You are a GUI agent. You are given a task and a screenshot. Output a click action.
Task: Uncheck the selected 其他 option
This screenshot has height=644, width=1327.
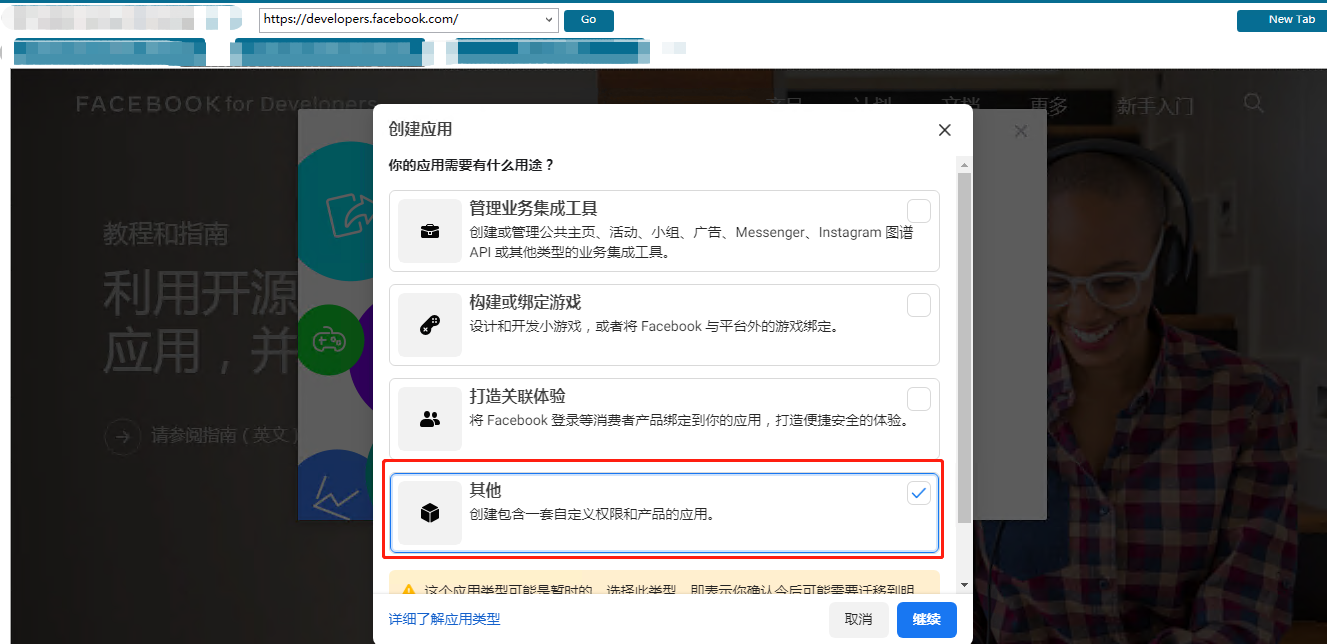click(x=918, y=492)
